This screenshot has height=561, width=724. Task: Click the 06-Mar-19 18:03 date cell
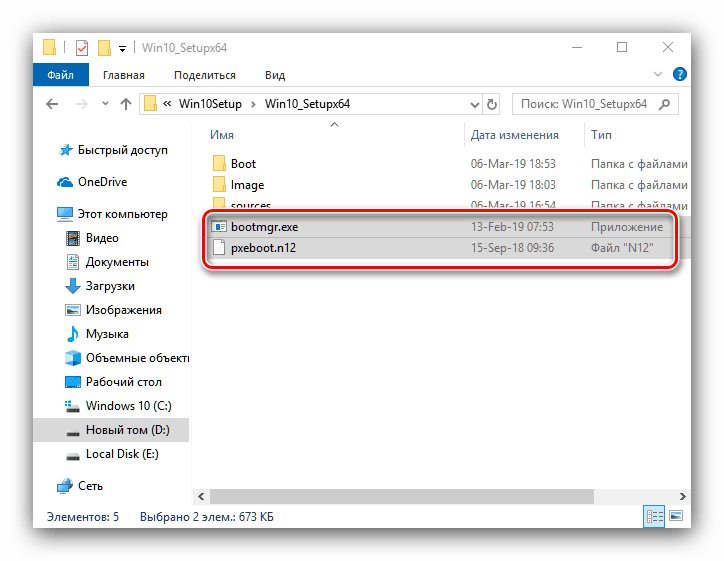click(513, 185)
